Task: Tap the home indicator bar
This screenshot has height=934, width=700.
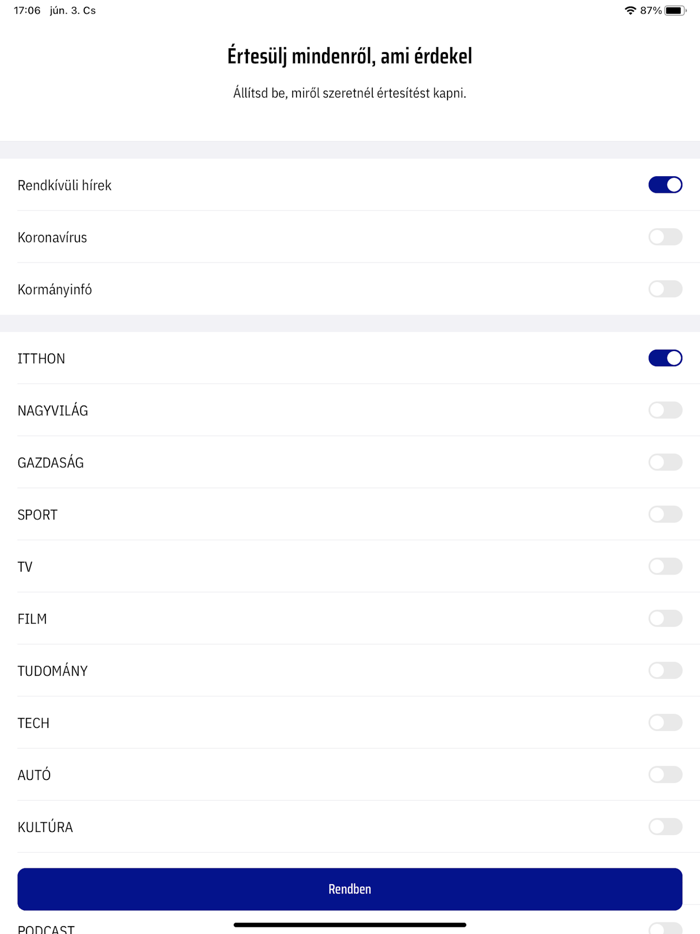Action: pyautogui.click(x=350, y=925)
